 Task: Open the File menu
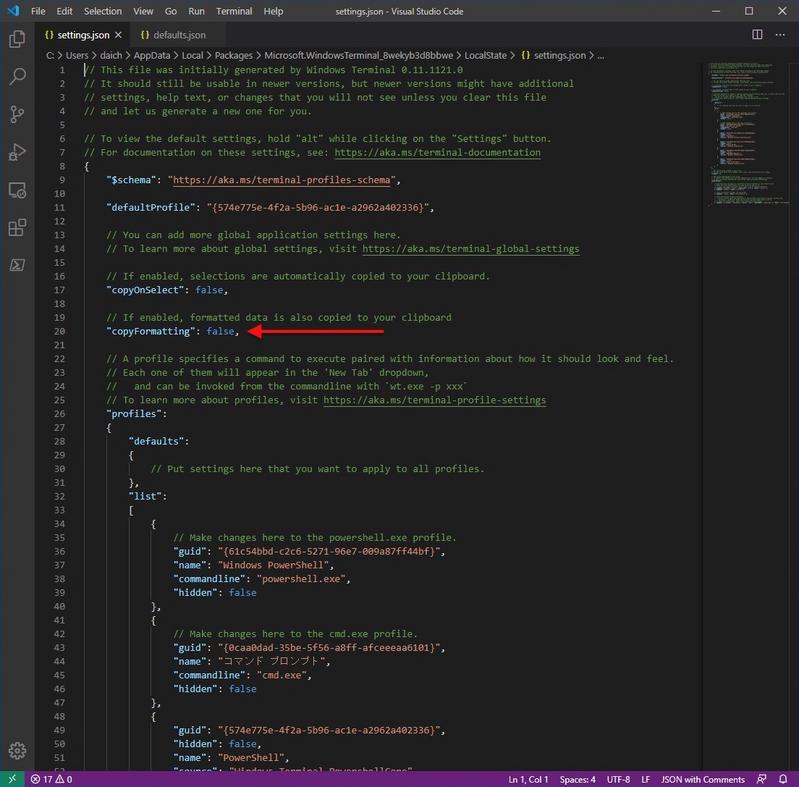(38, 11)
